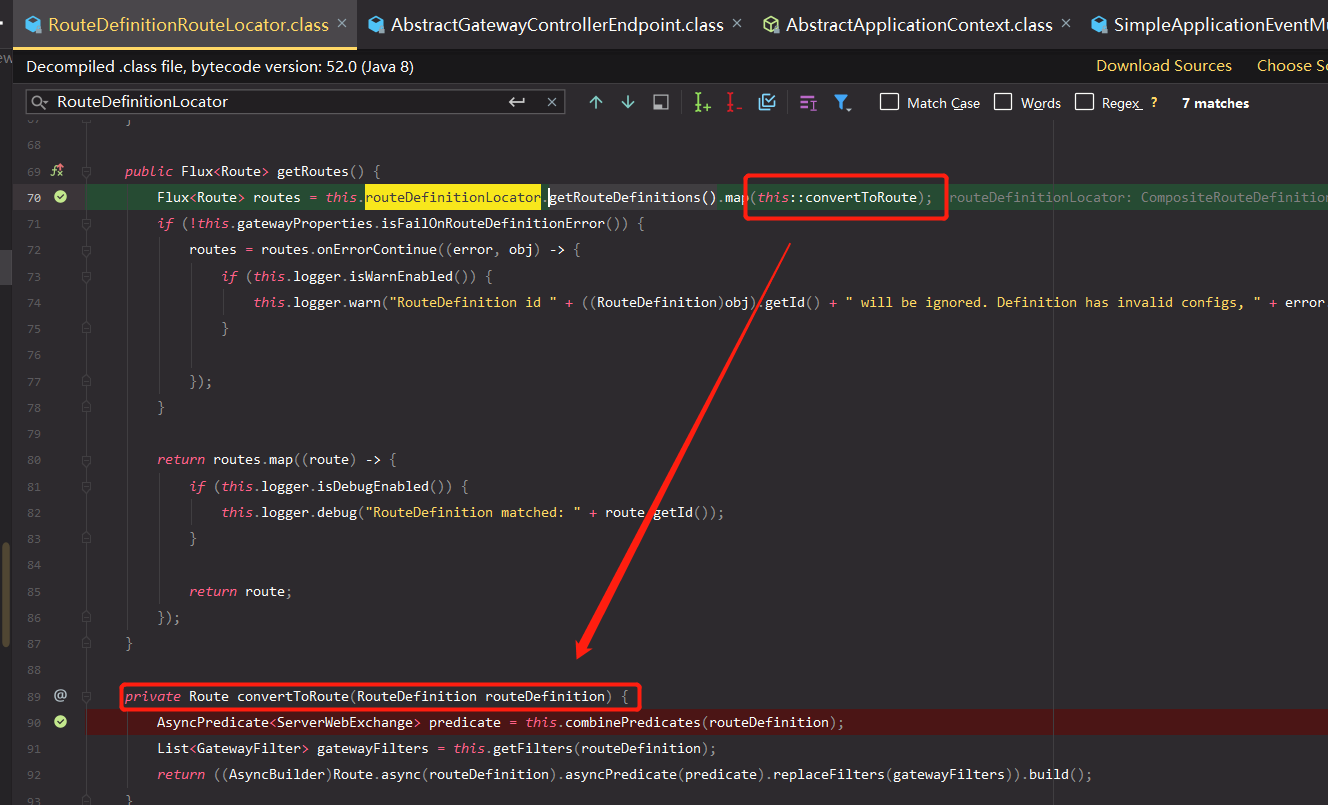1328x805 pixels.
Task: Open regex help question mark icon
Action: [1153, 102]
